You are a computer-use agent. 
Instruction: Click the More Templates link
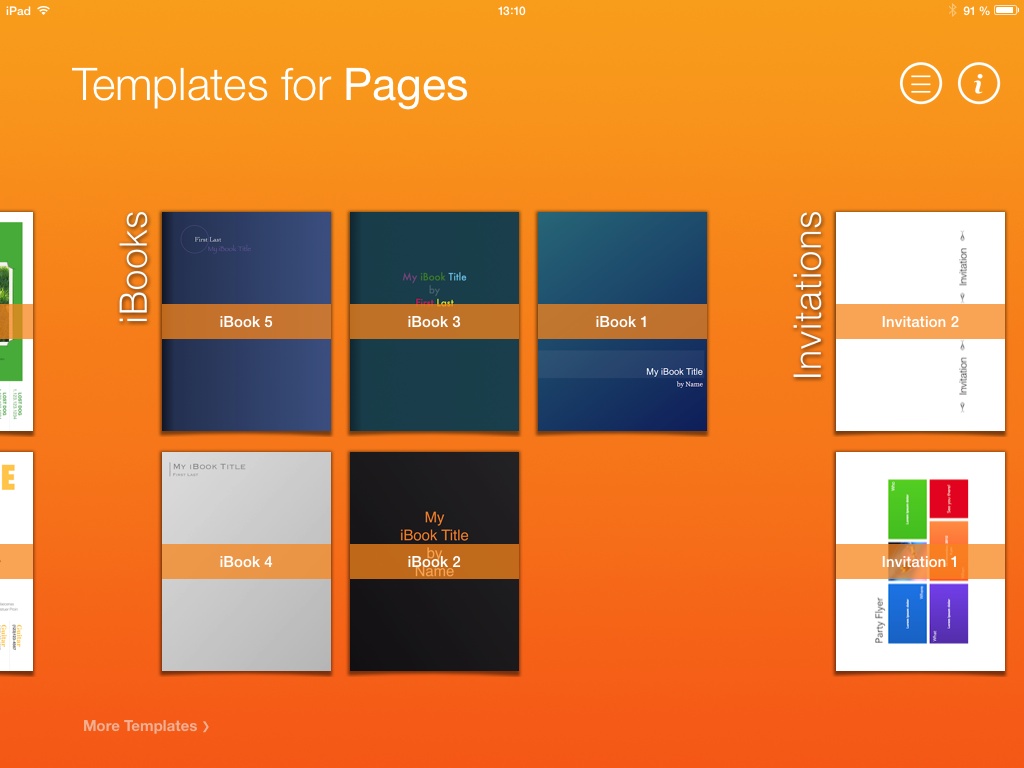point(140,726)
